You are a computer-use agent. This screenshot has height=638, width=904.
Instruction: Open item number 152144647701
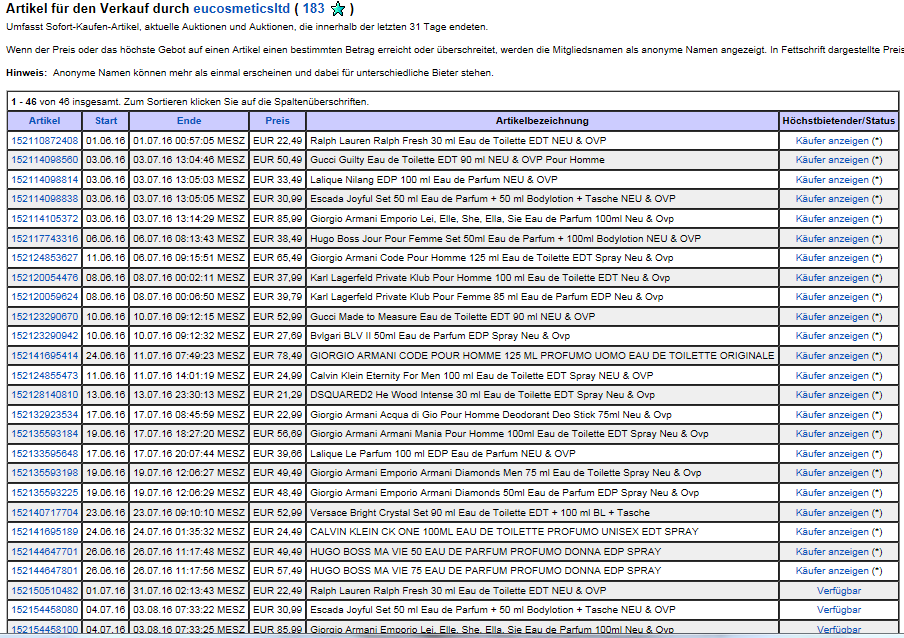(45, 552)
